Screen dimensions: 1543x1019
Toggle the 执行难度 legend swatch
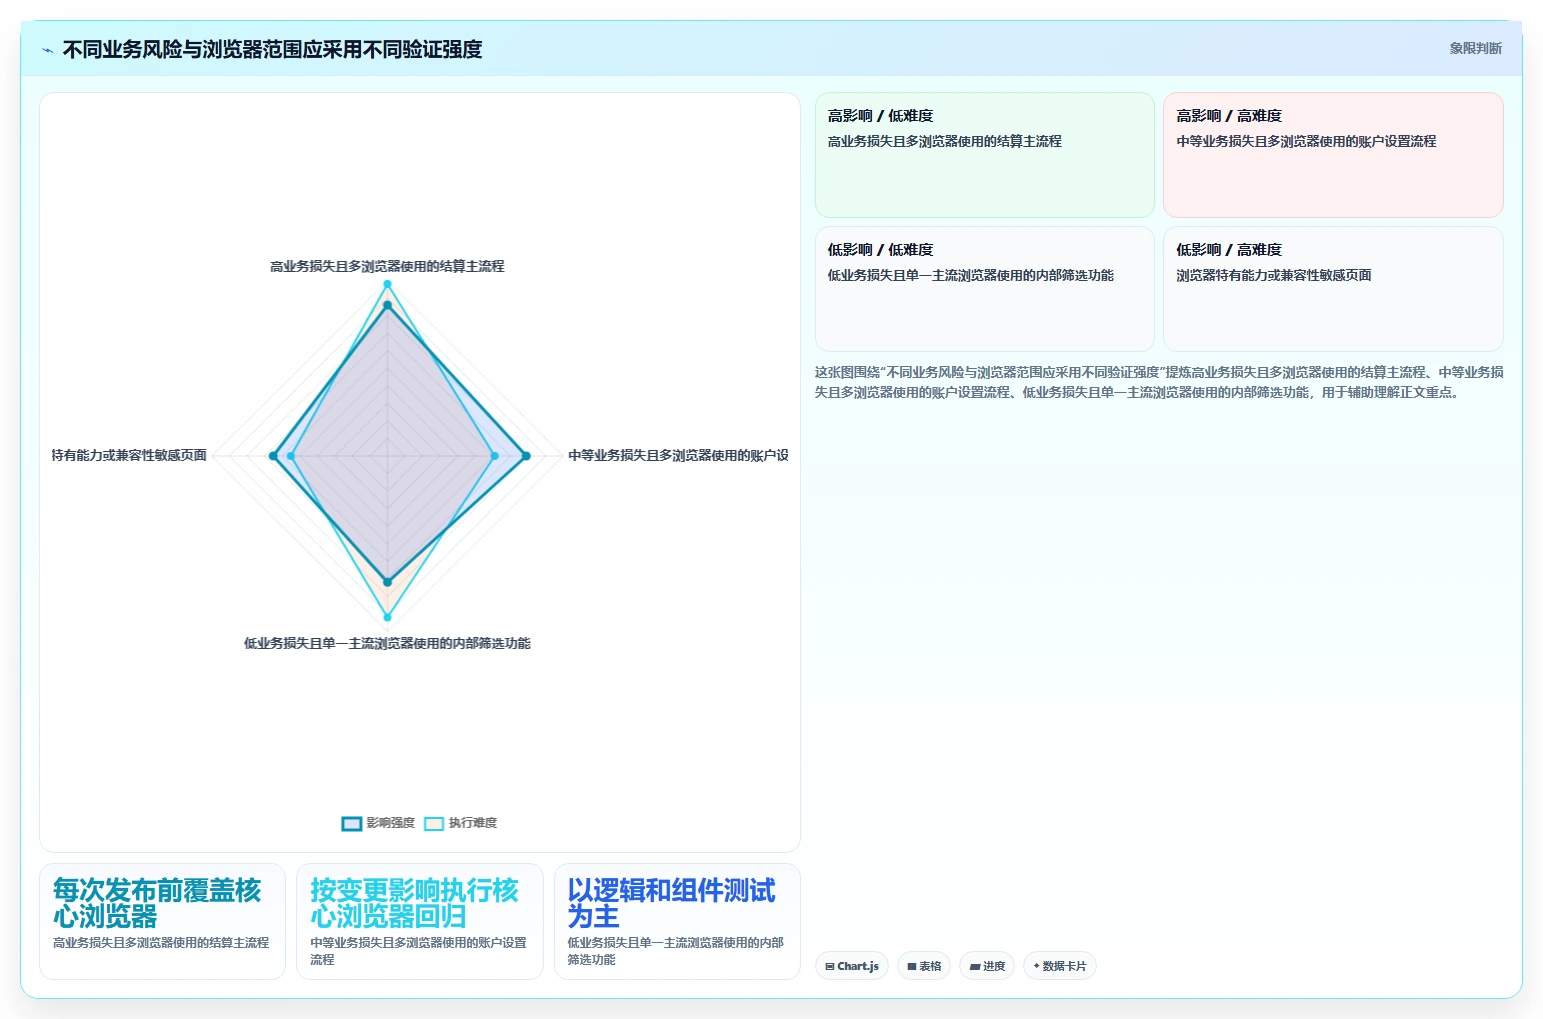434,823
